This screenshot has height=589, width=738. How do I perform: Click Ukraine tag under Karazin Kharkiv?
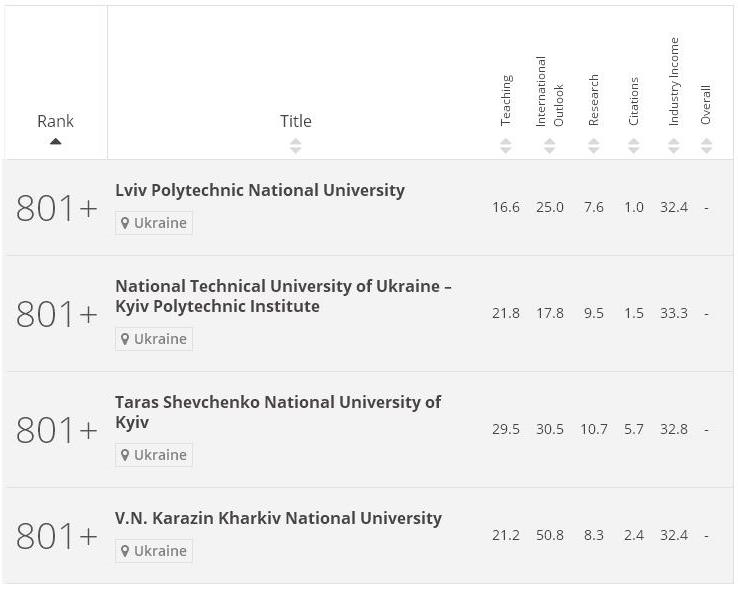tap(154, 551)
